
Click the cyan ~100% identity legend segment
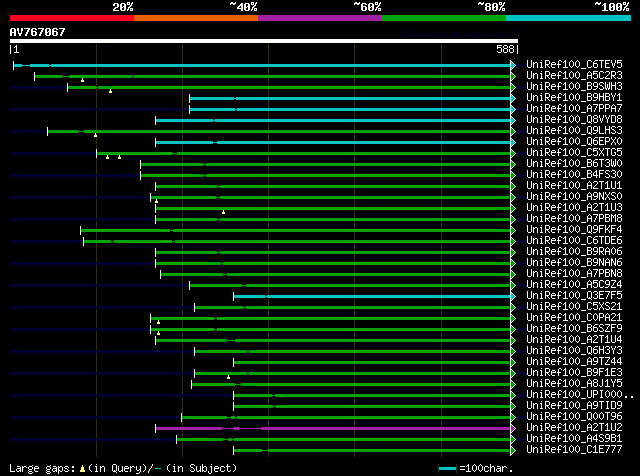[x=568, y=18]
